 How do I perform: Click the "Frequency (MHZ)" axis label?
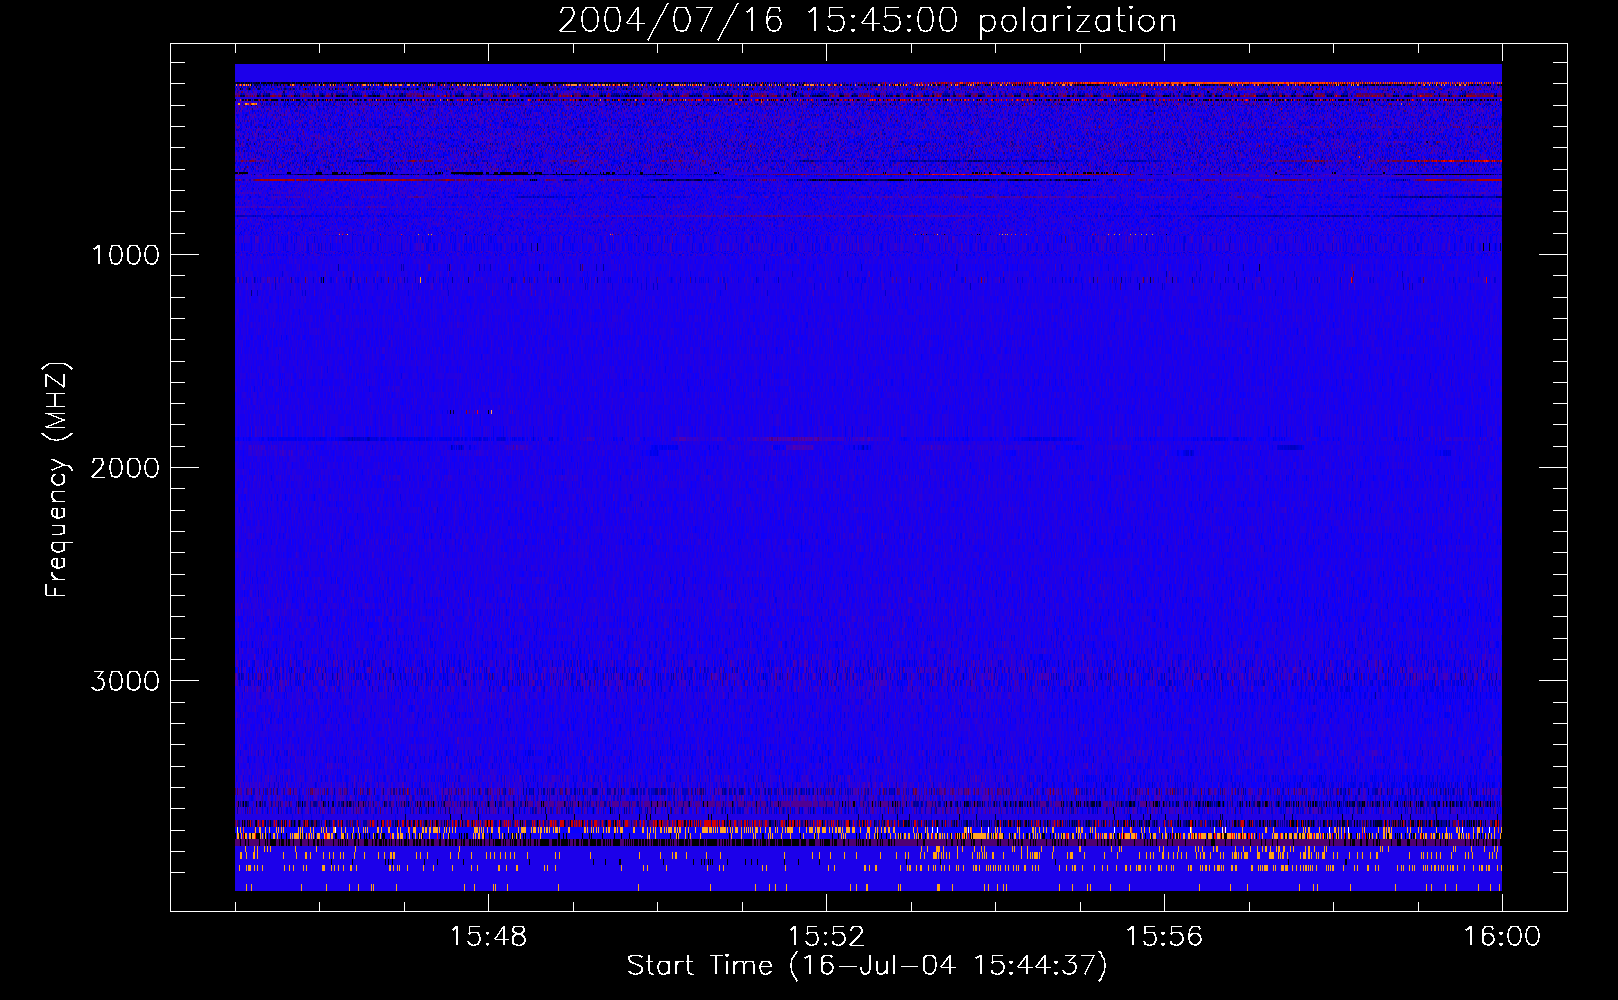tap(57, 480)
